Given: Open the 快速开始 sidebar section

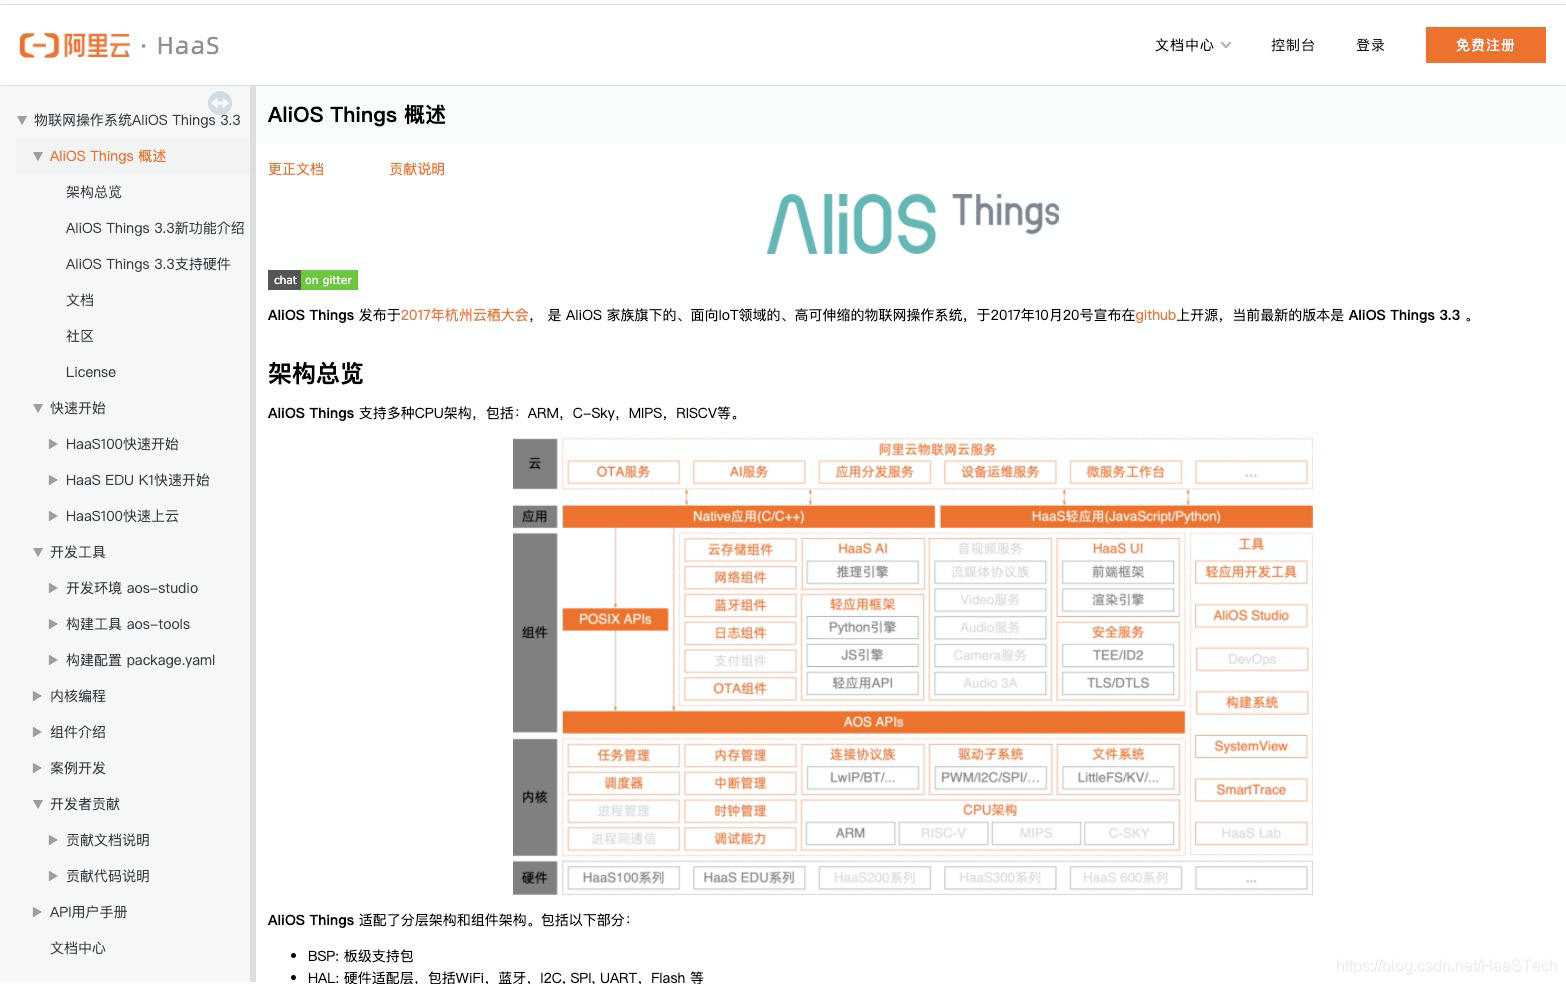Looking at the screenshot, I should click(78, 408).
